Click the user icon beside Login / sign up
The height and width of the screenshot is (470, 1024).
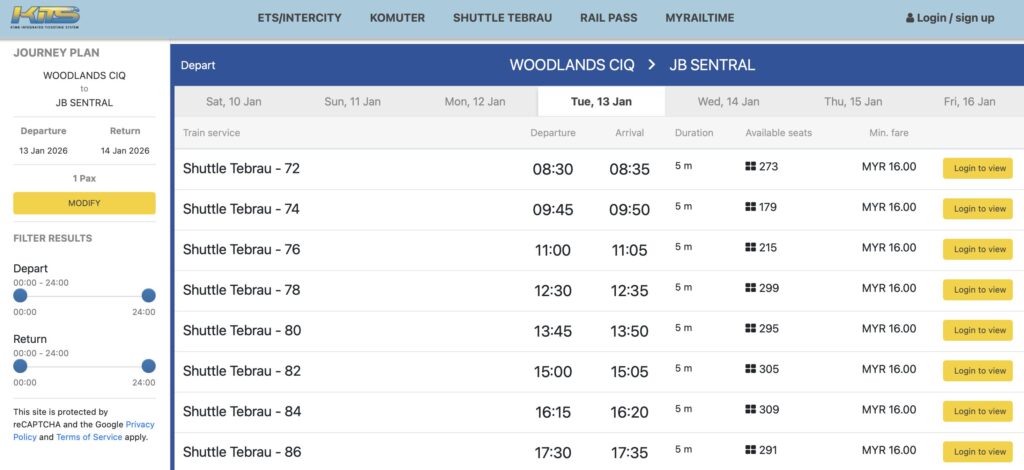pos(910,18)
